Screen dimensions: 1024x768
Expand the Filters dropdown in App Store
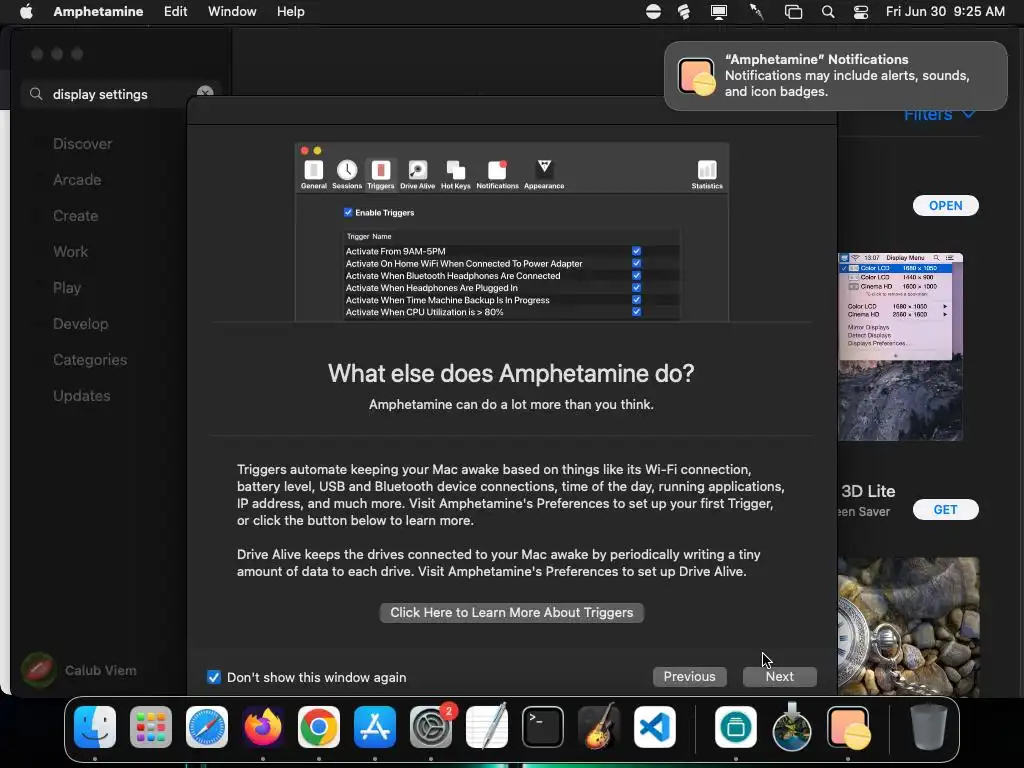[x=939, y=116]
